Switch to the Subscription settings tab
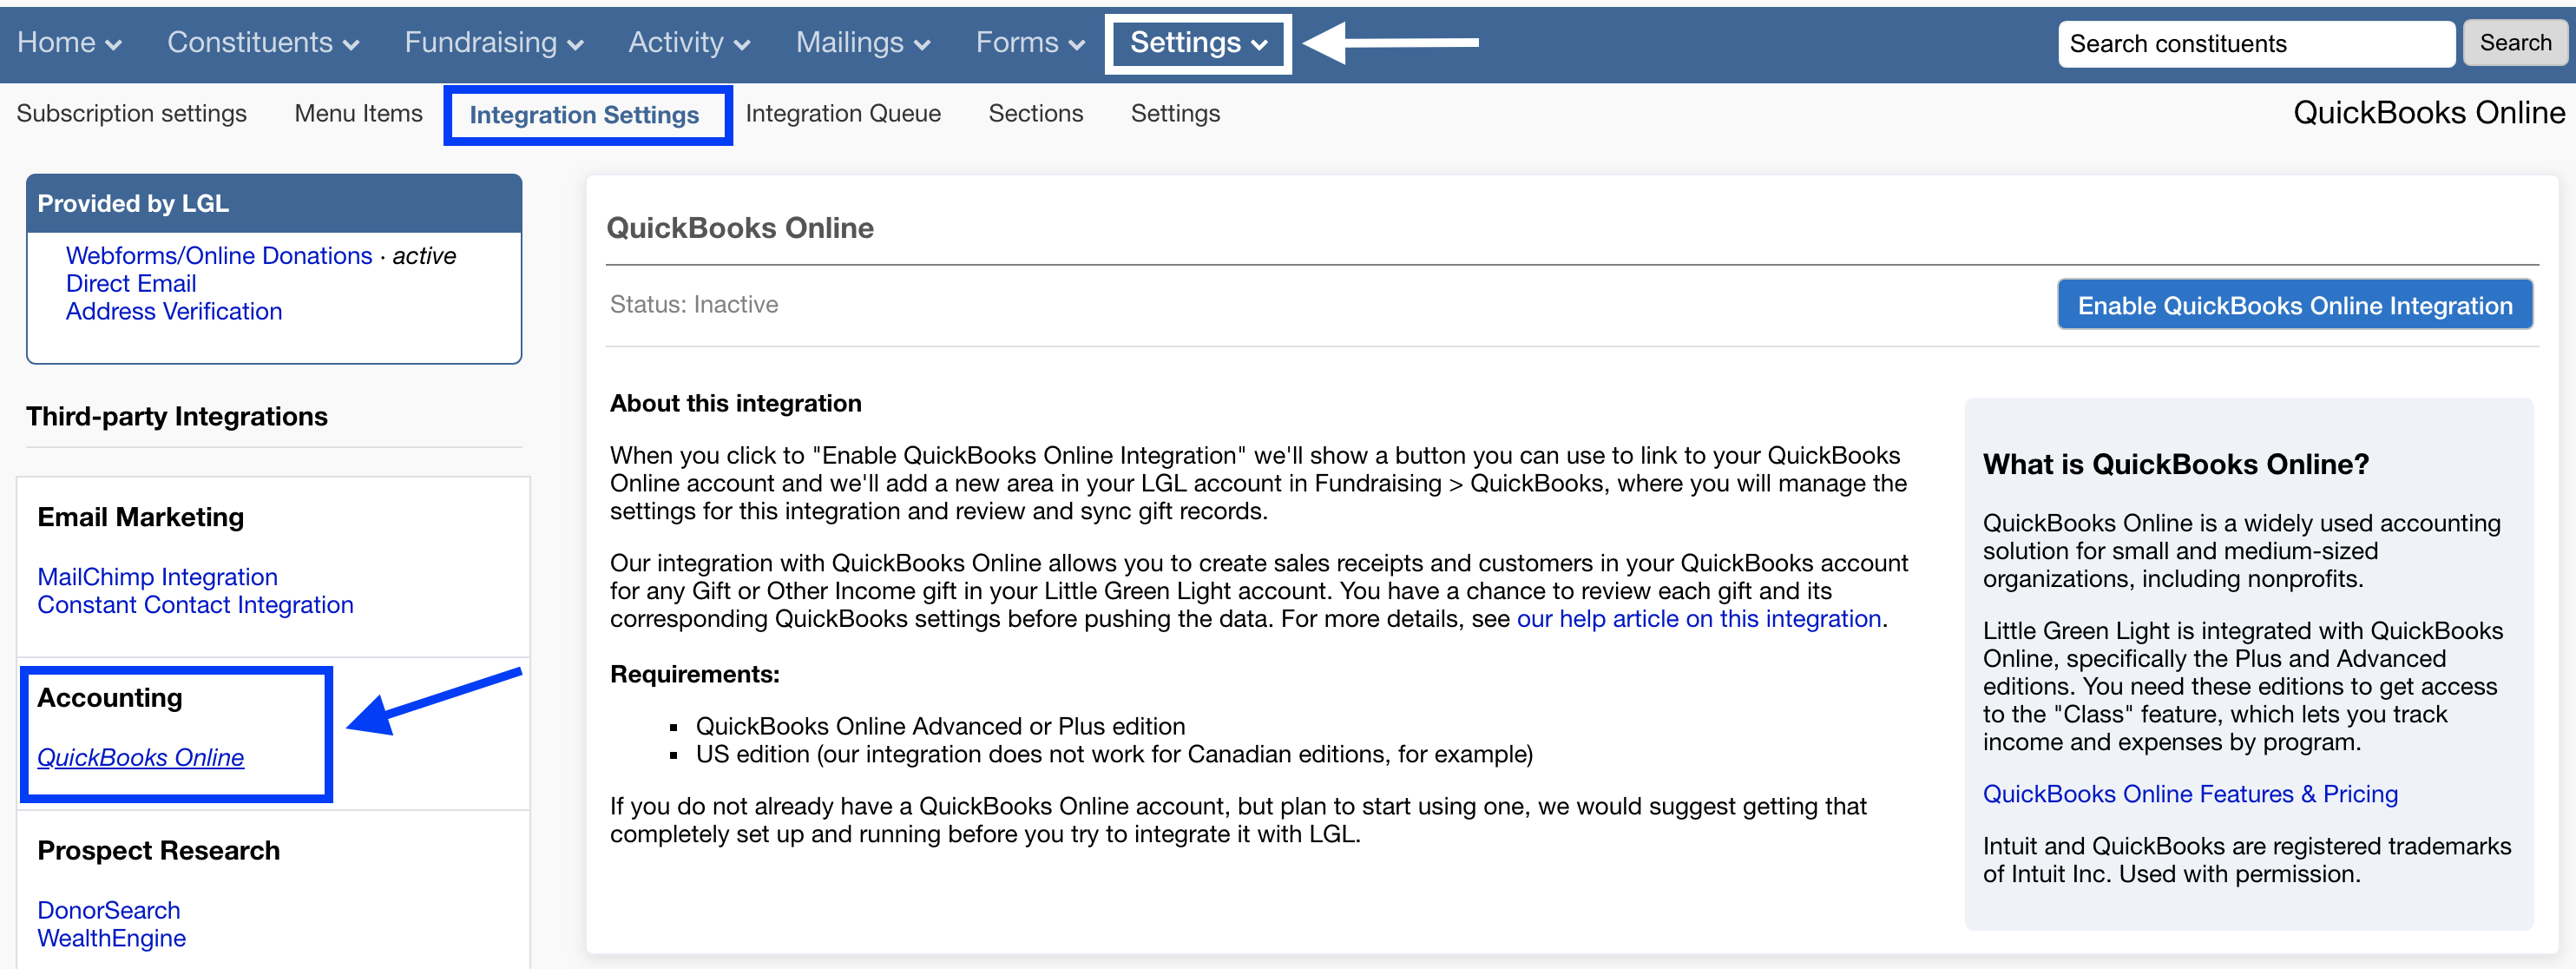This screenshot has height=969, width=2576. coord(131,113)
